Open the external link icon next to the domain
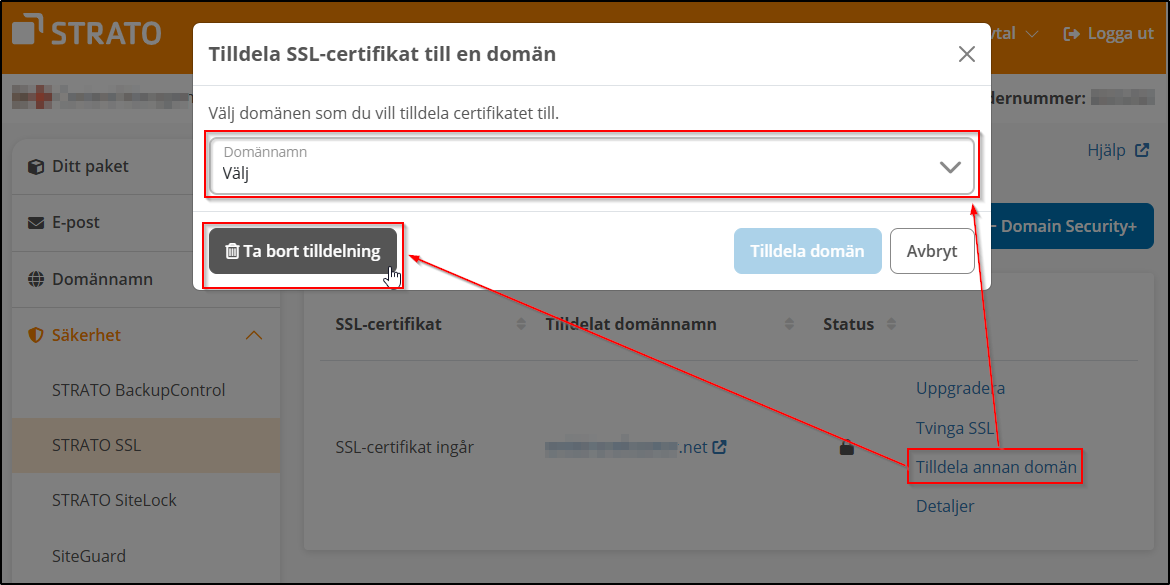The image size is (1170, 585). coord(717,447)
